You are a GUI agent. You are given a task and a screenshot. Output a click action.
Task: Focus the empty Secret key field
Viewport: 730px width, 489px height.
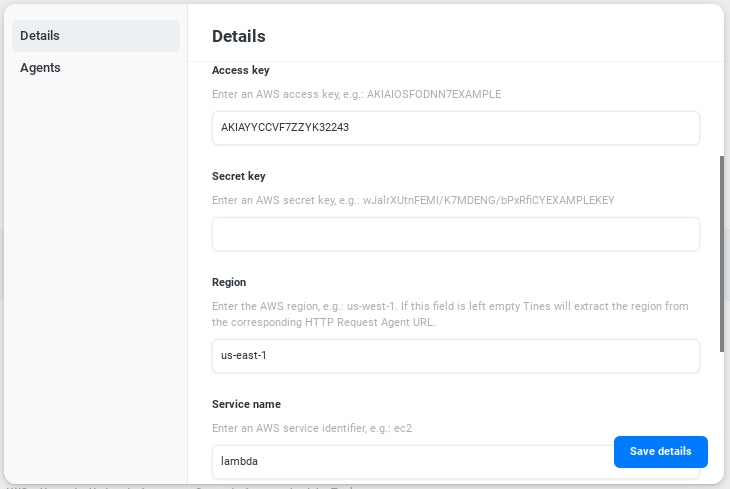pyautogui.click(x=455, y=234)
